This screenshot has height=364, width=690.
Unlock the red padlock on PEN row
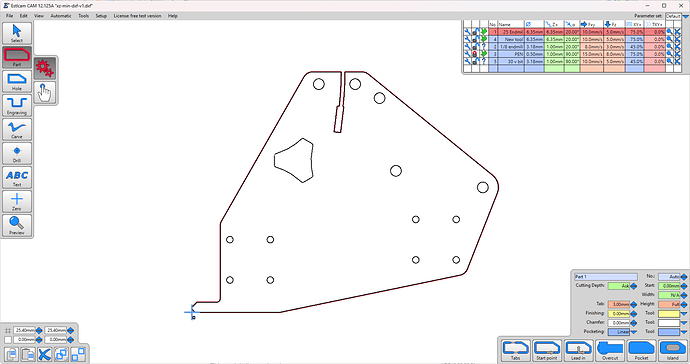coord(476,54)
